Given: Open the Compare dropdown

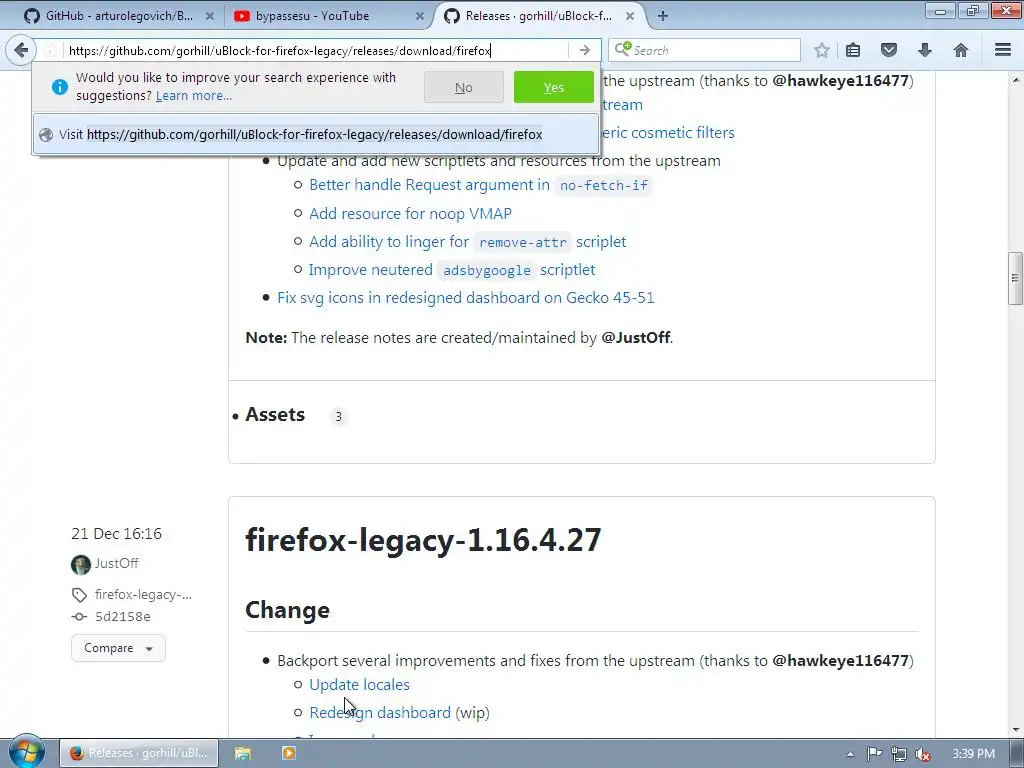Looking at the screenshot, I should [x=118, y=648].
